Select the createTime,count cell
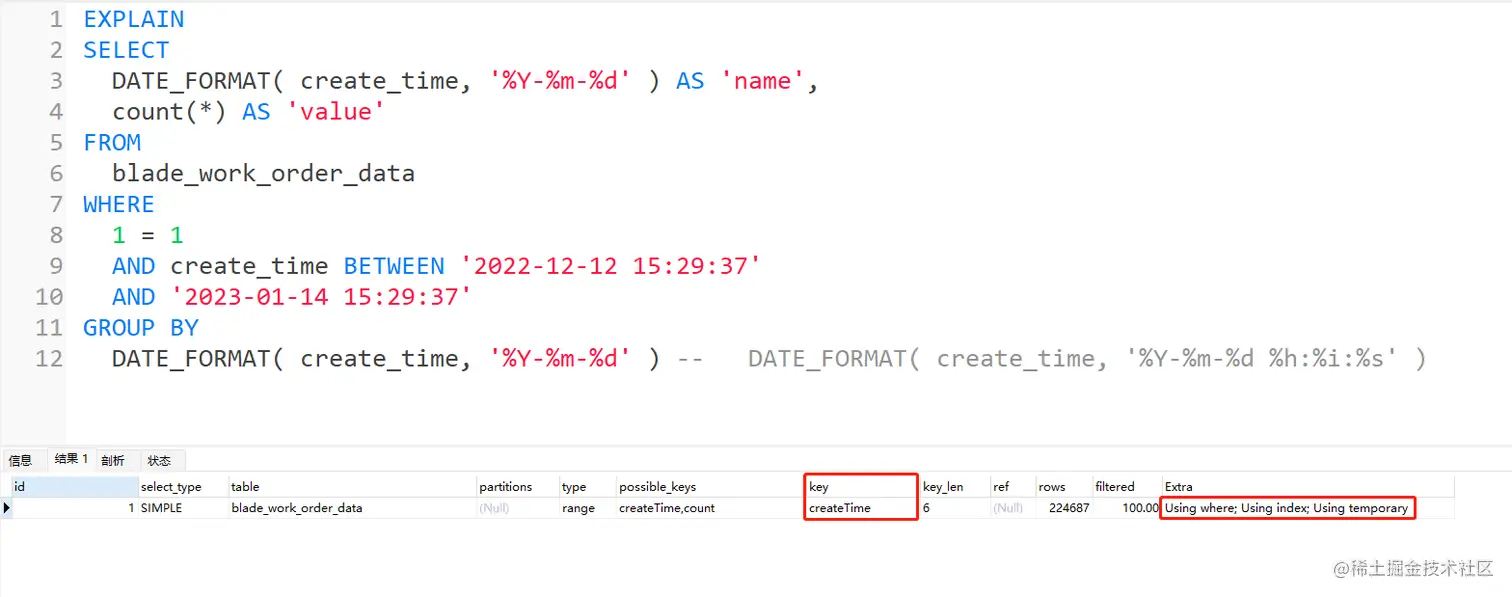 [711, 508]
